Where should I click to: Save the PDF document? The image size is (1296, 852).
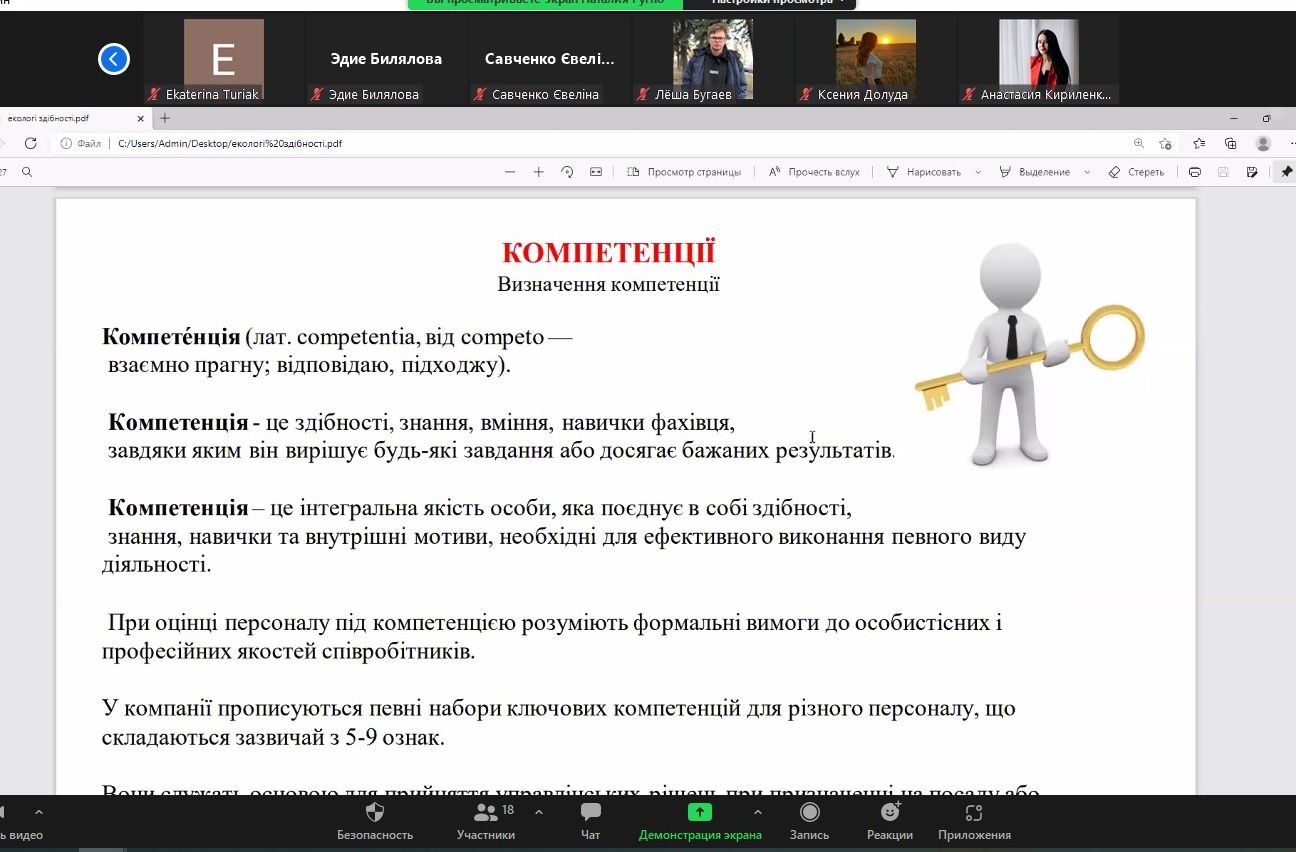coord(1223,172)
